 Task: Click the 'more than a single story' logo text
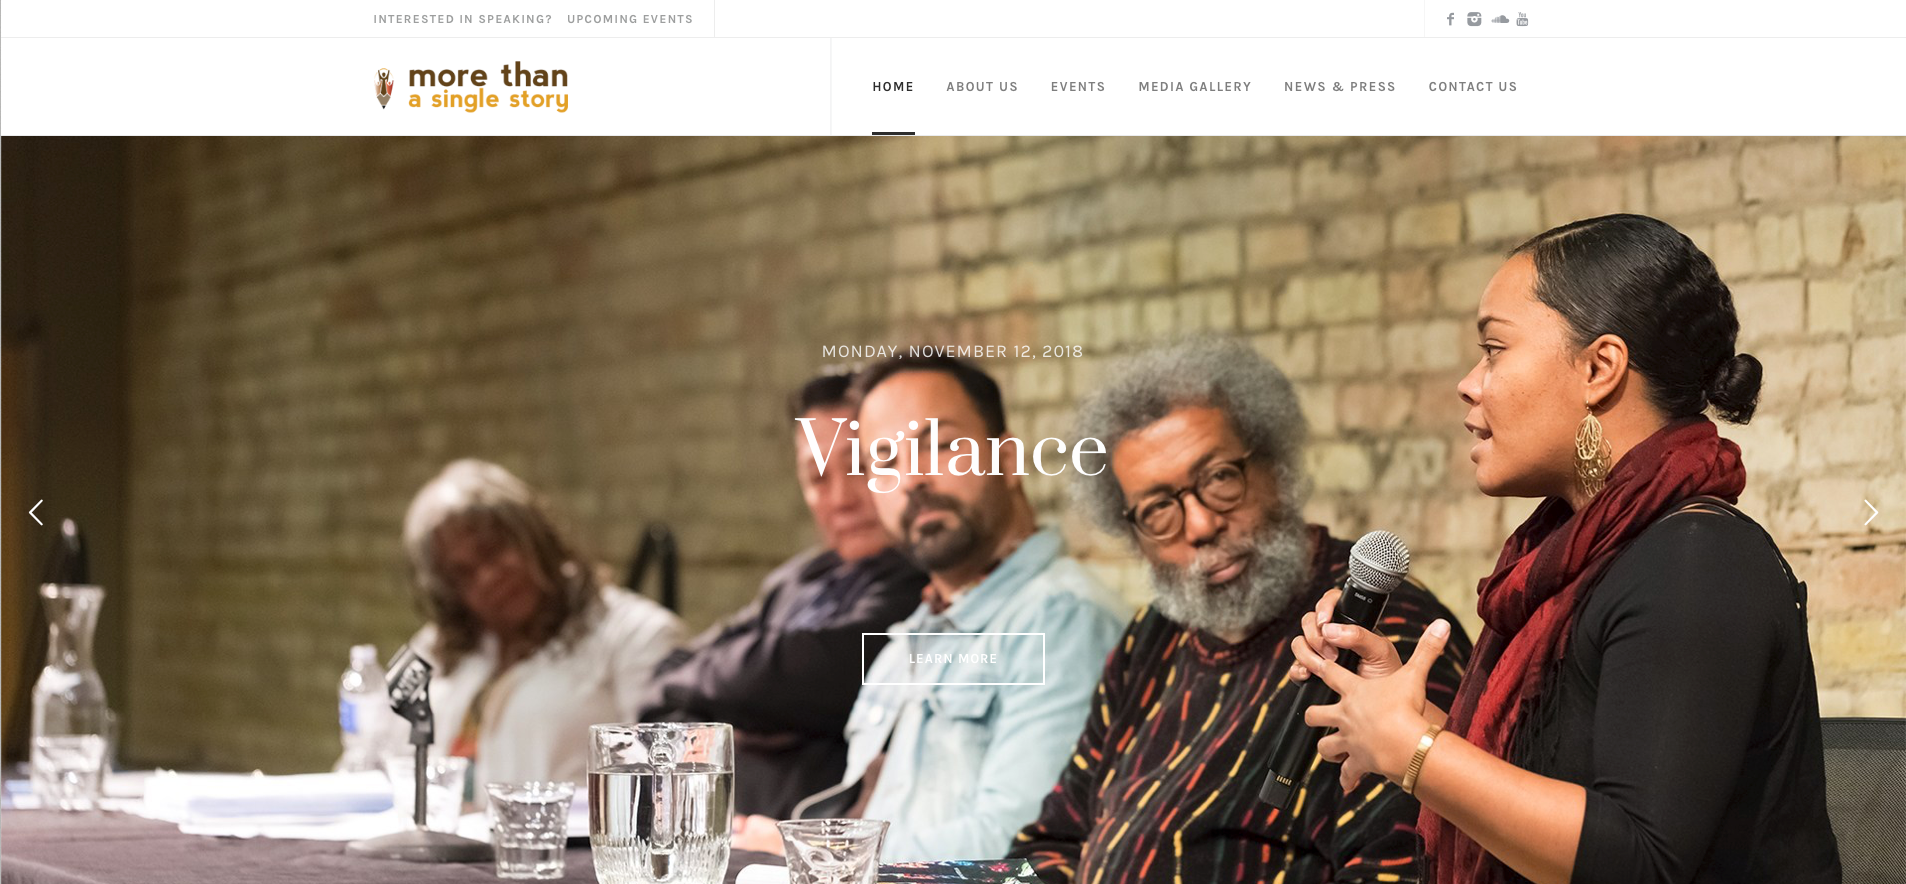click(x=488, y=87)
